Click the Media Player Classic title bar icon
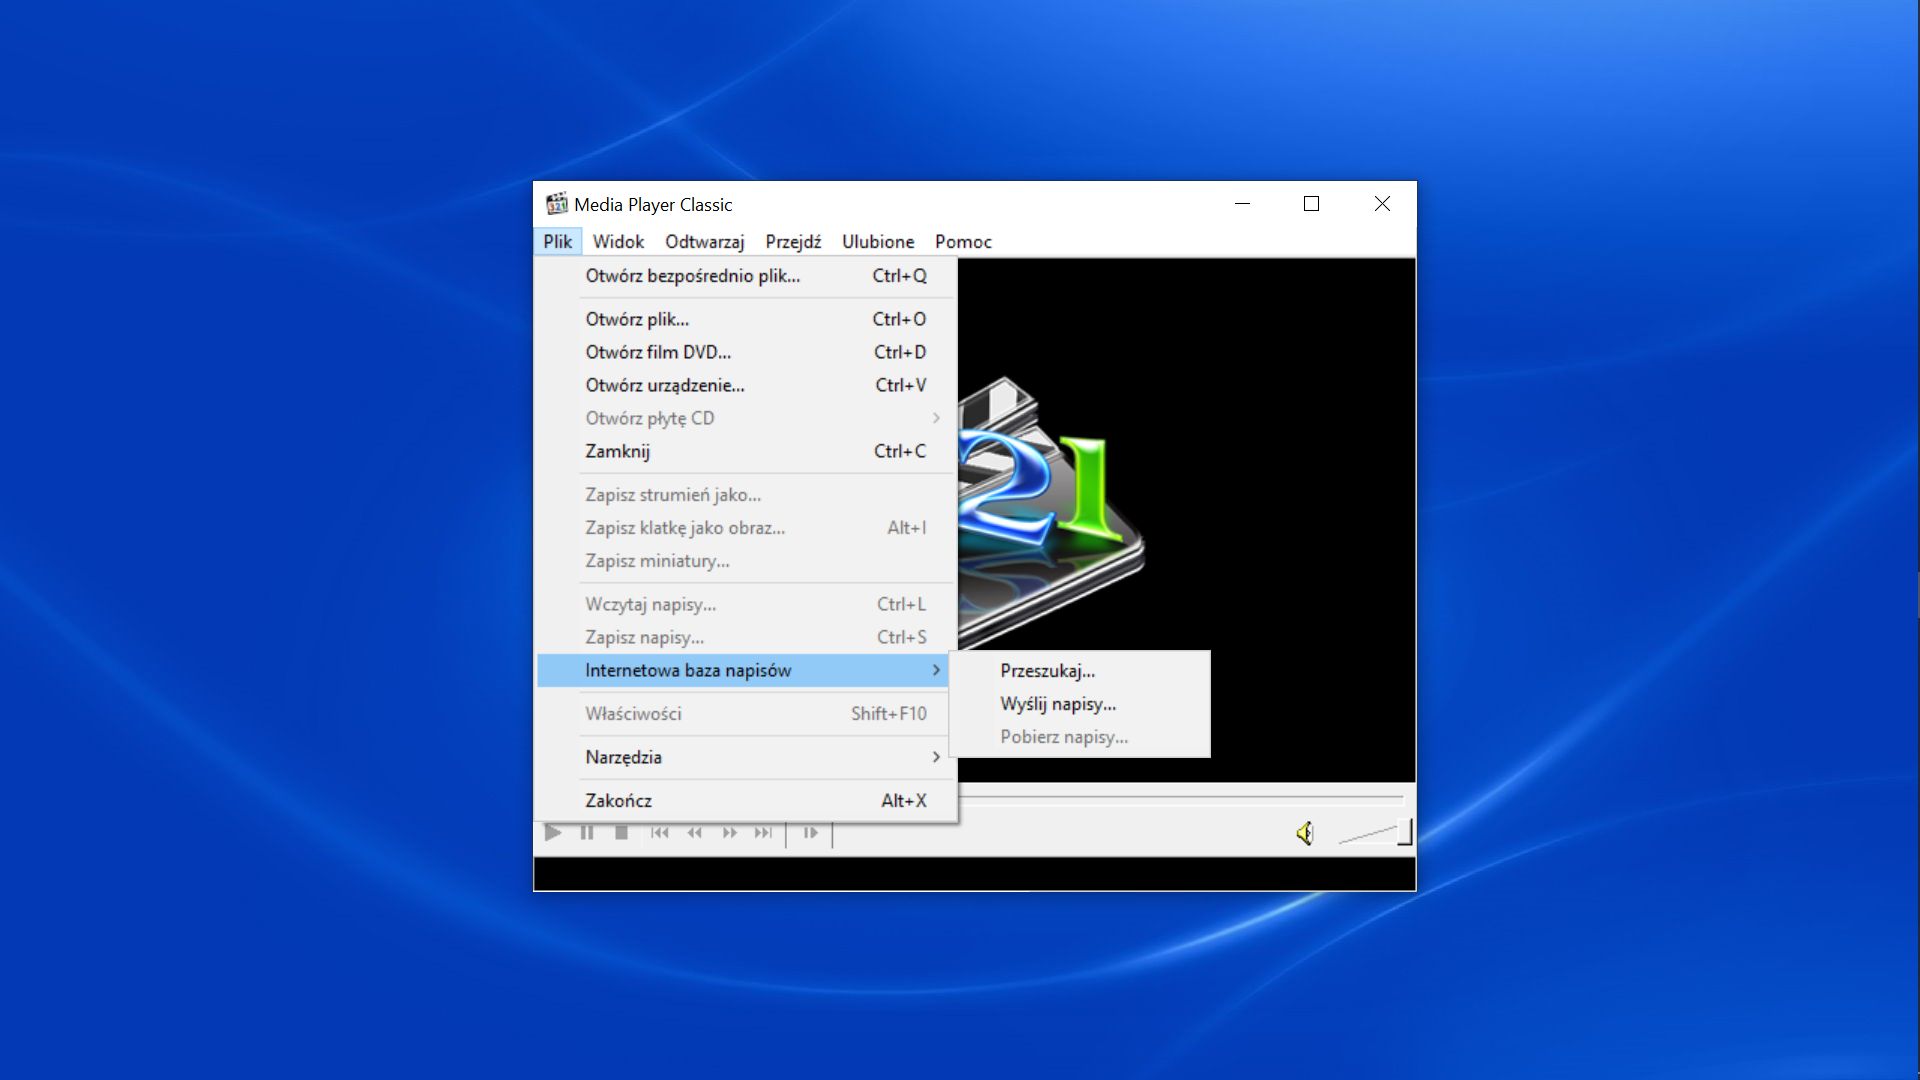Image resolution: width=1920 pixels, height=1080 pixels. (556, 204)
